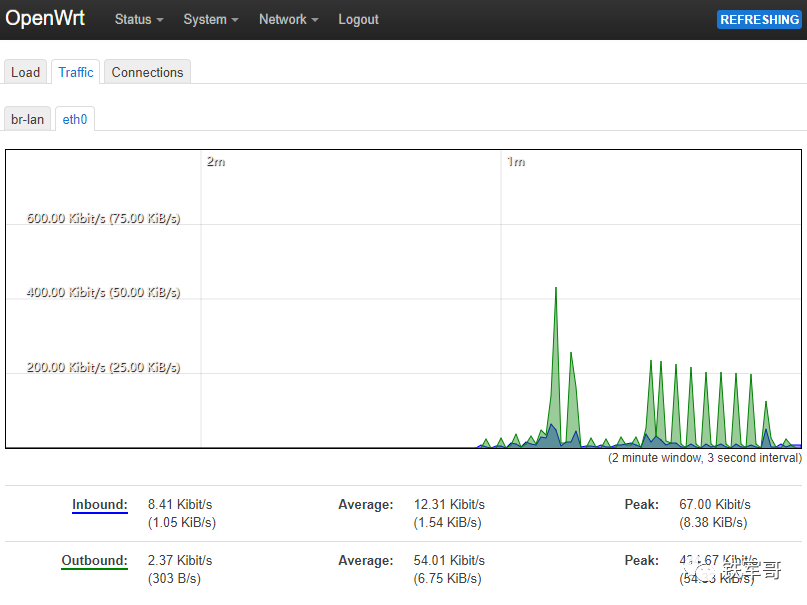807x605 pixels.
Task: Open the System dropdown menu
Action: click(210, 19)
